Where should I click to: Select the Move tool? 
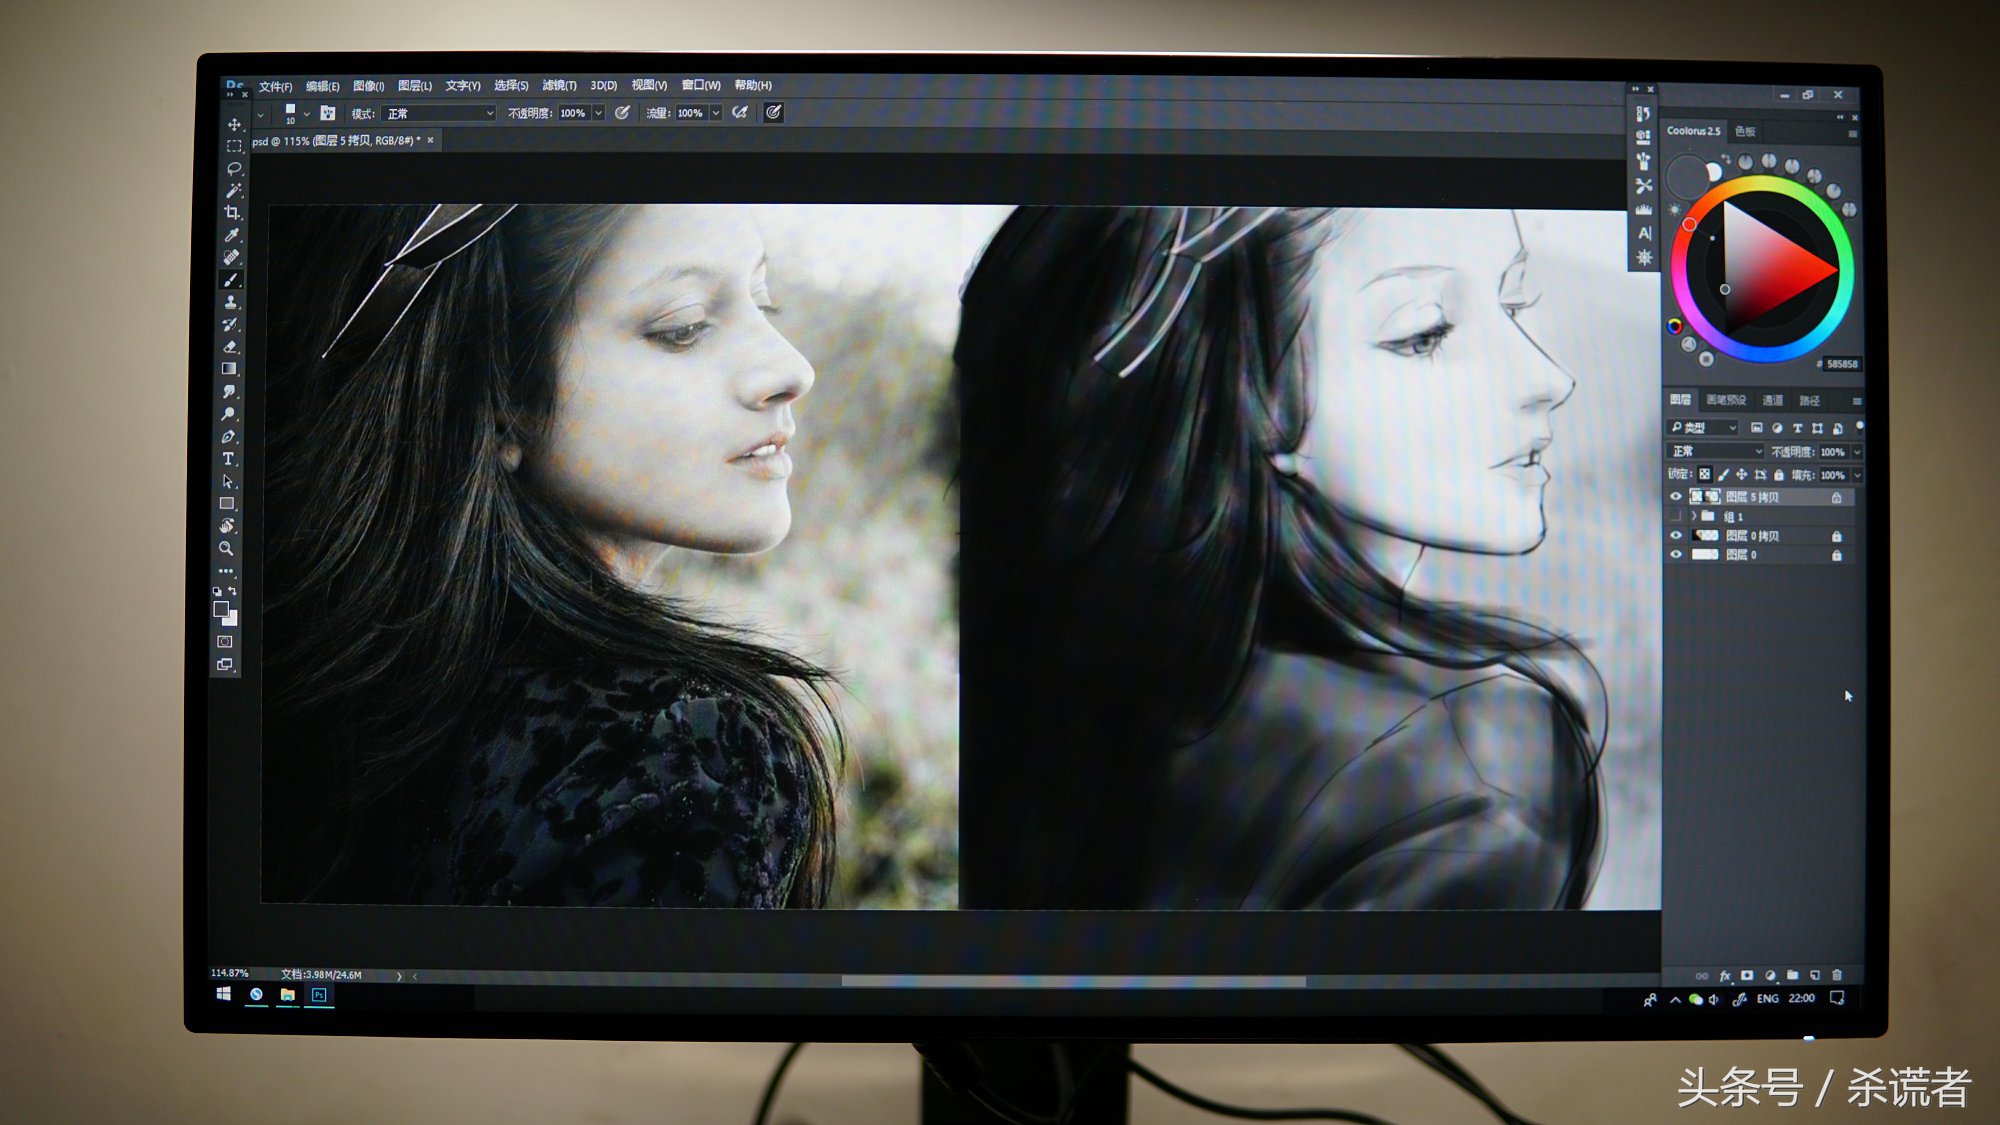[x=234, y=125]
